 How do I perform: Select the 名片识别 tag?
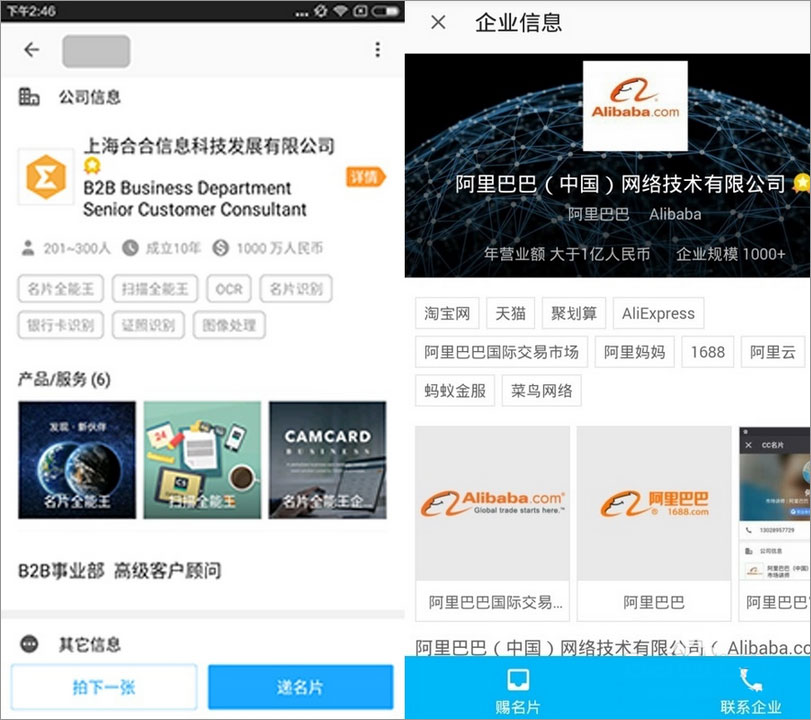point(296,289)
